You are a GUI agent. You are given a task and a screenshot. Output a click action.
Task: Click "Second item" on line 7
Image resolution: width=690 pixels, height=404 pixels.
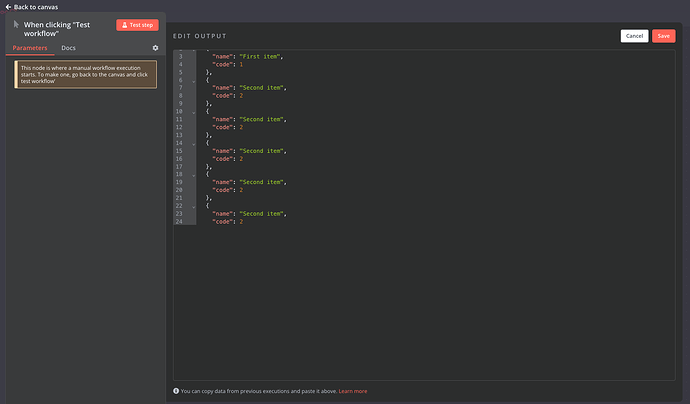point(261,88)
